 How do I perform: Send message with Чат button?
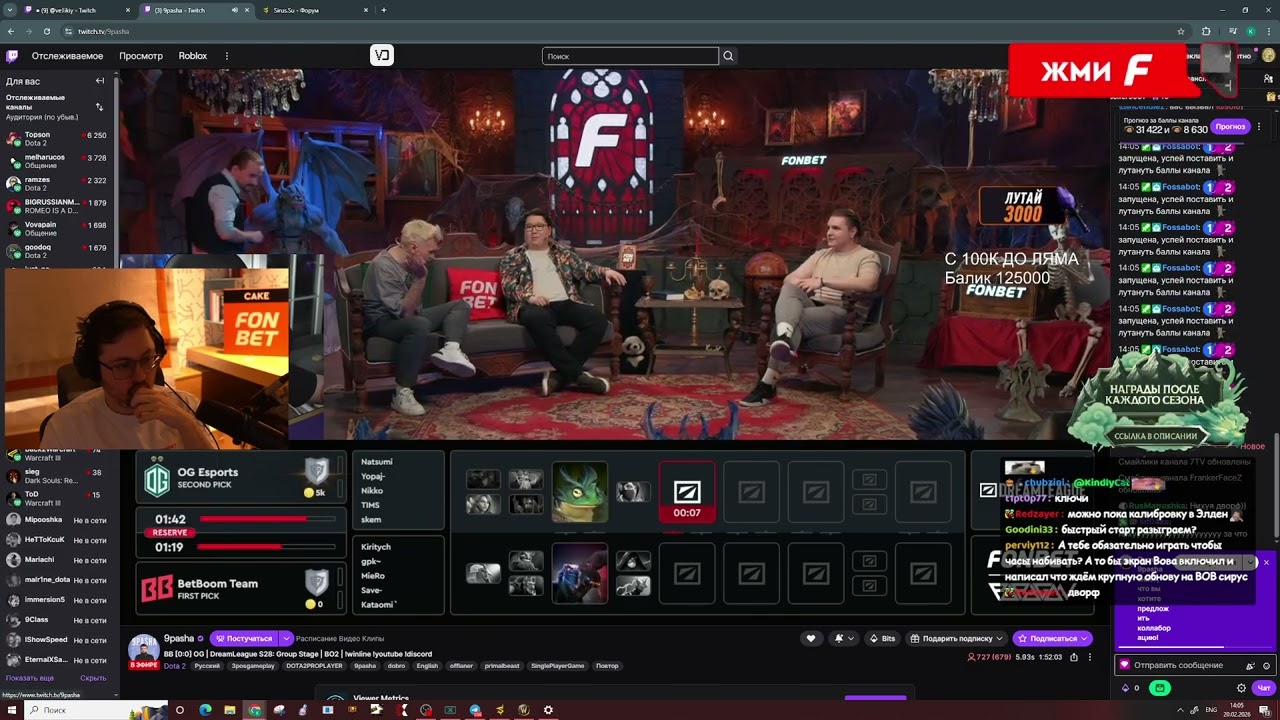tap(1264, 688)
